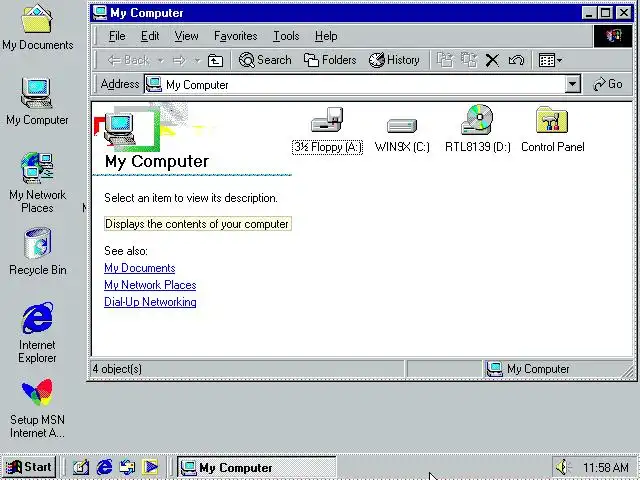
Task: Open the Edit menu
Action: pos(150,36)
